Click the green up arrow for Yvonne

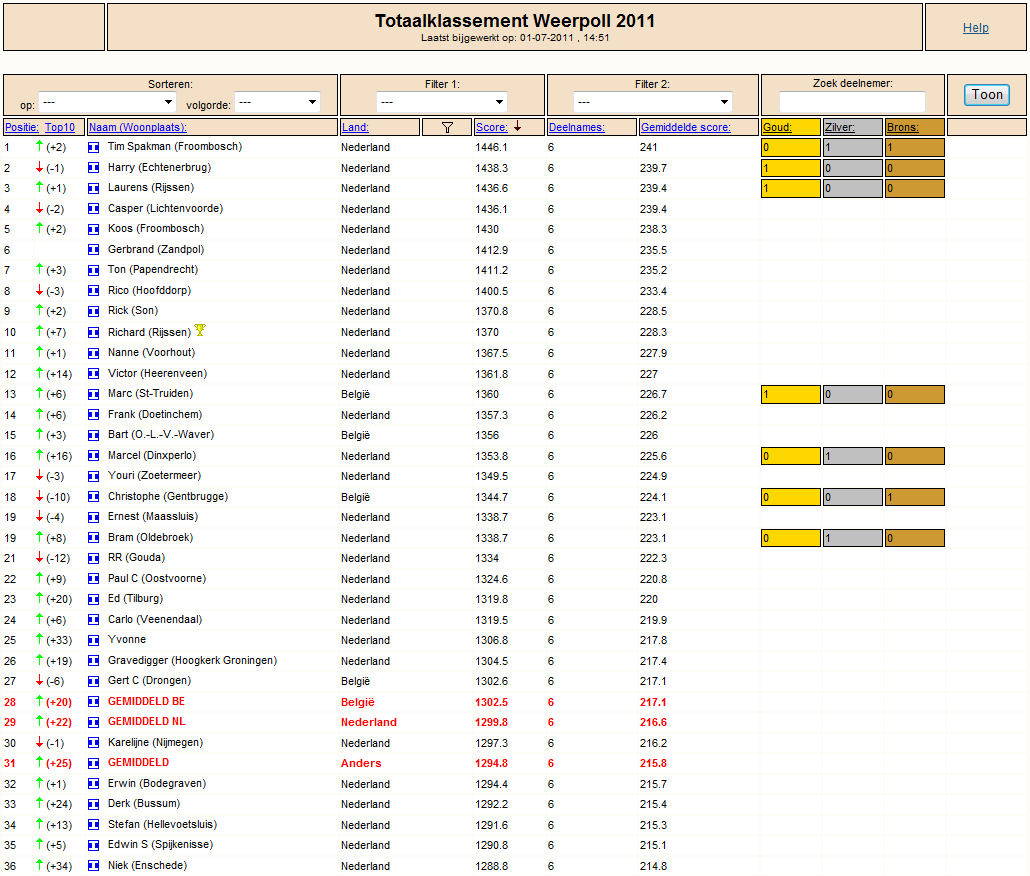39,639
